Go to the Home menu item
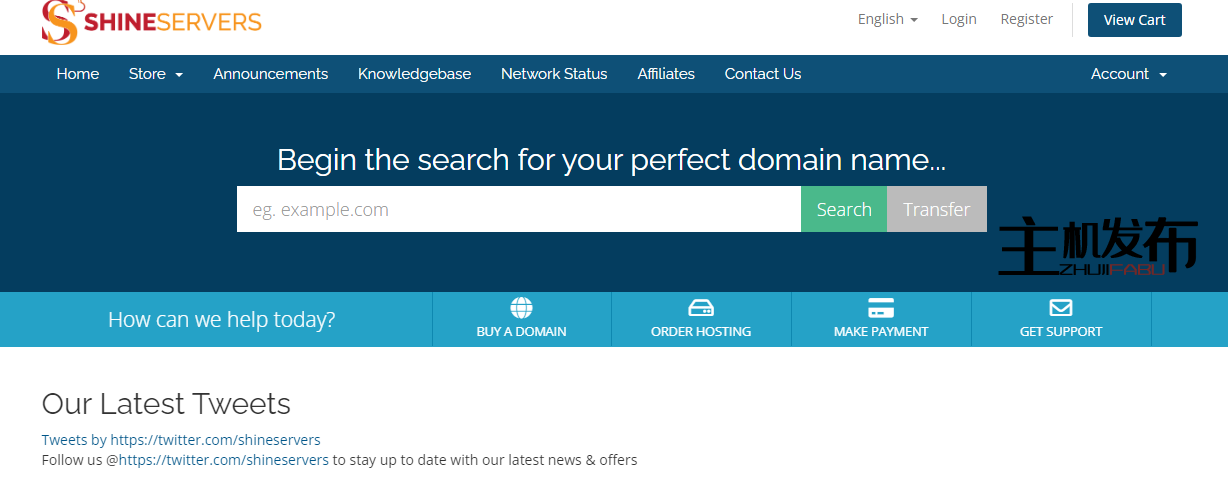 pyautogui.click(x=78, y=74)
